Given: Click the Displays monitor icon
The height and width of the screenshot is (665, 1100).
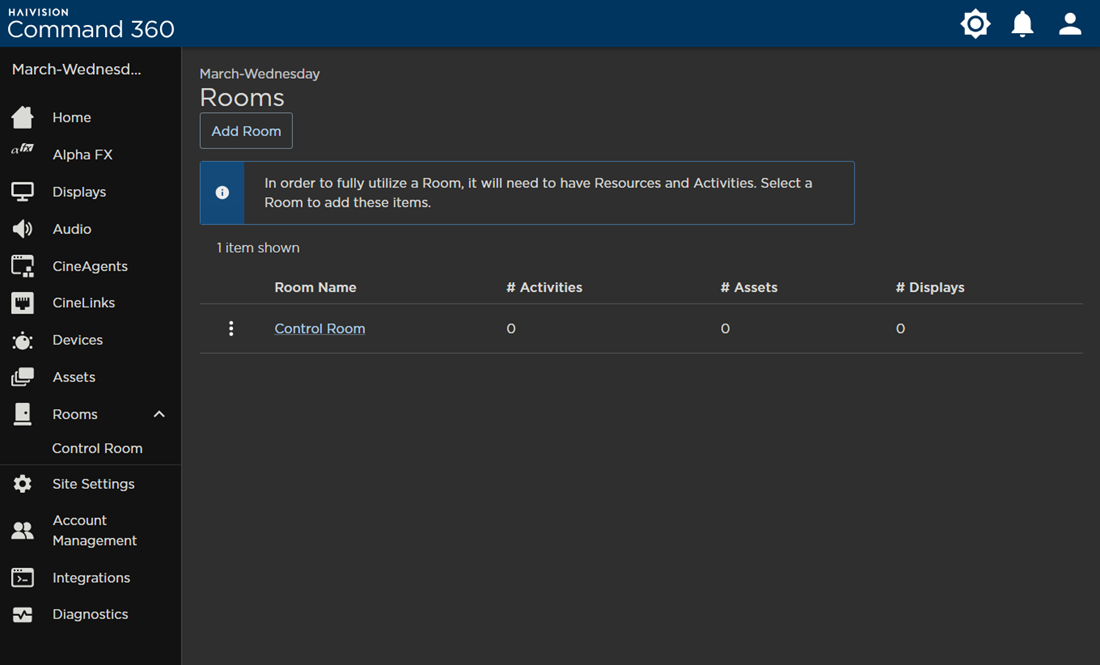Looking at the screenshot, I should pos(22,192).
